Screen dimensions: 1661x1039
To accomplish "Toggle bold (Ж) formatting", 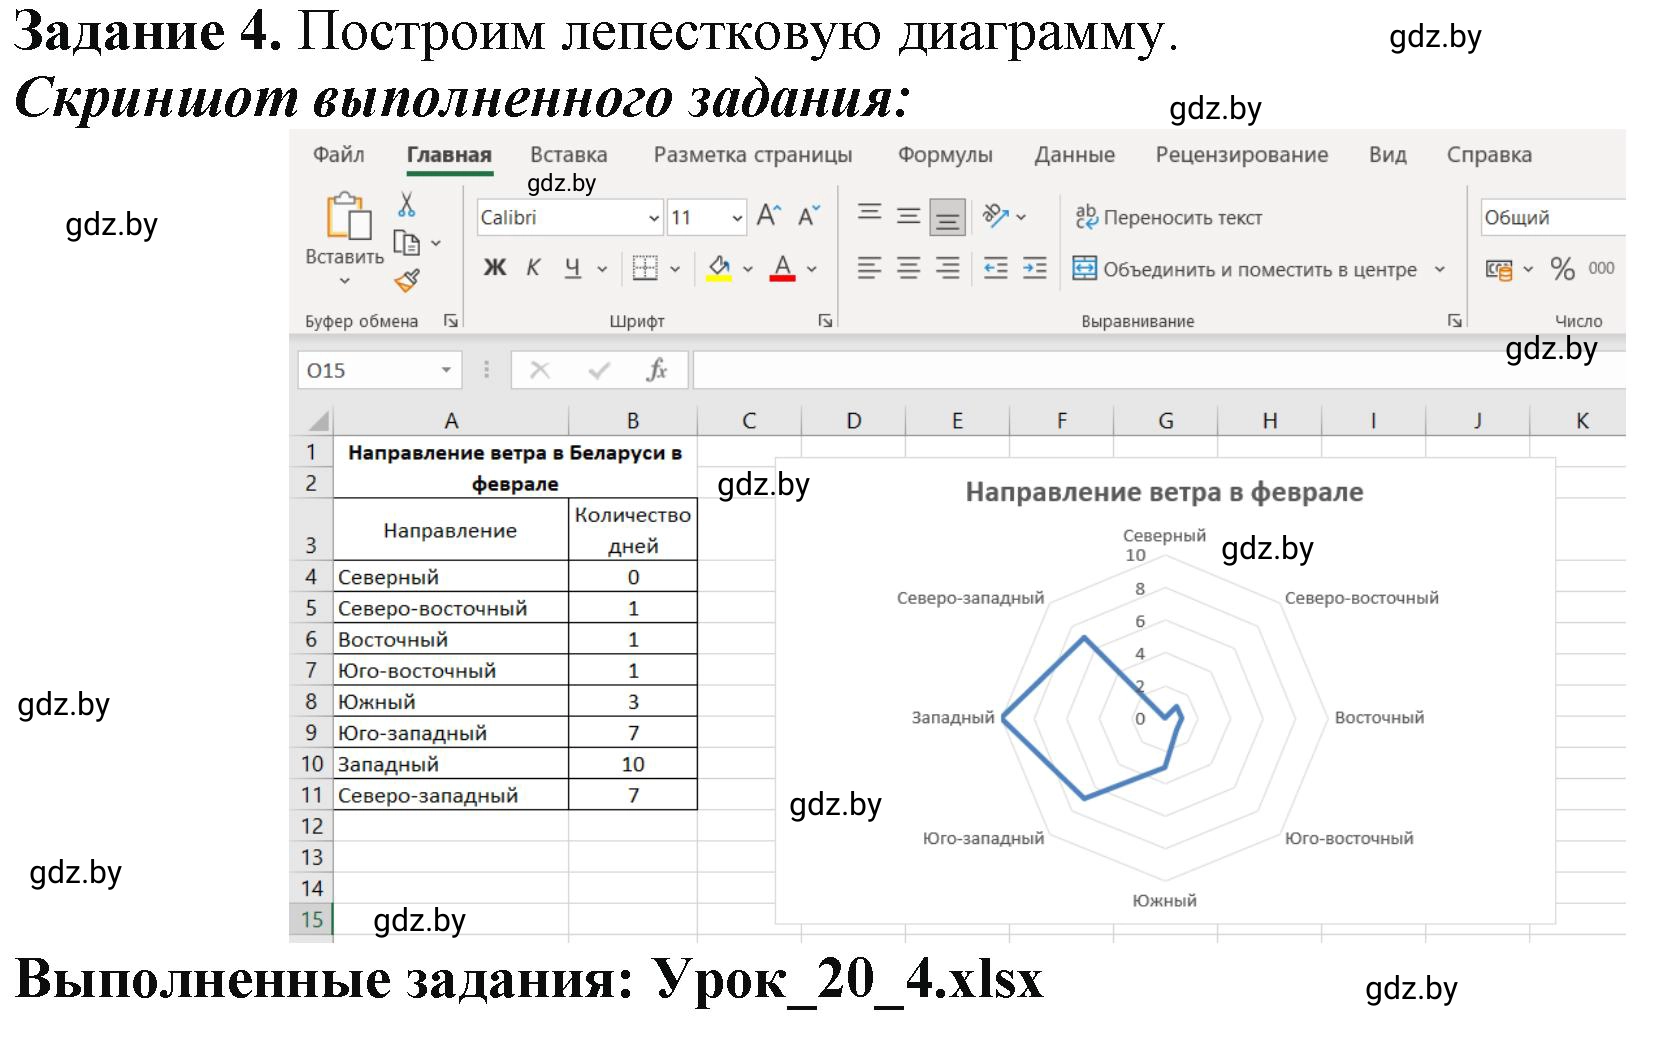I will 495,268.
